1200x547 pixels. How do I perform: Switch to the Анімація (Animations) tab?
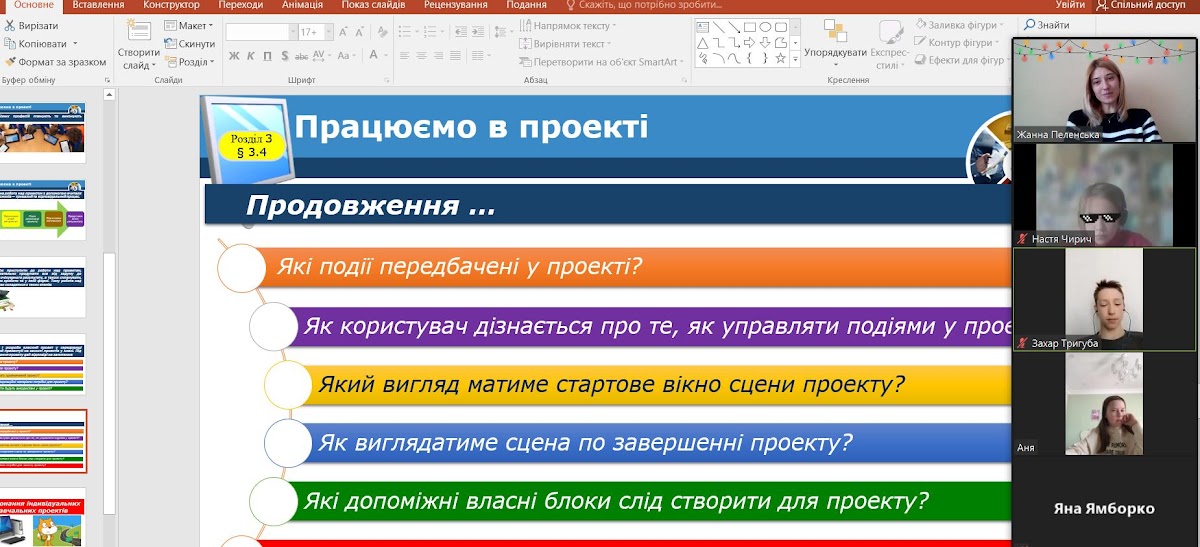[302, 5]
